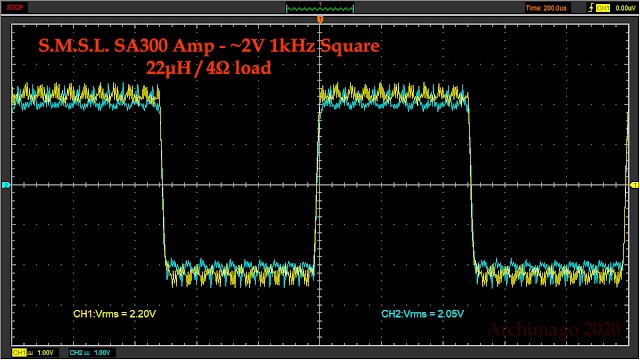Select the yellow CH1 trigger source label

pyautogui.click(x=603, y=8)
